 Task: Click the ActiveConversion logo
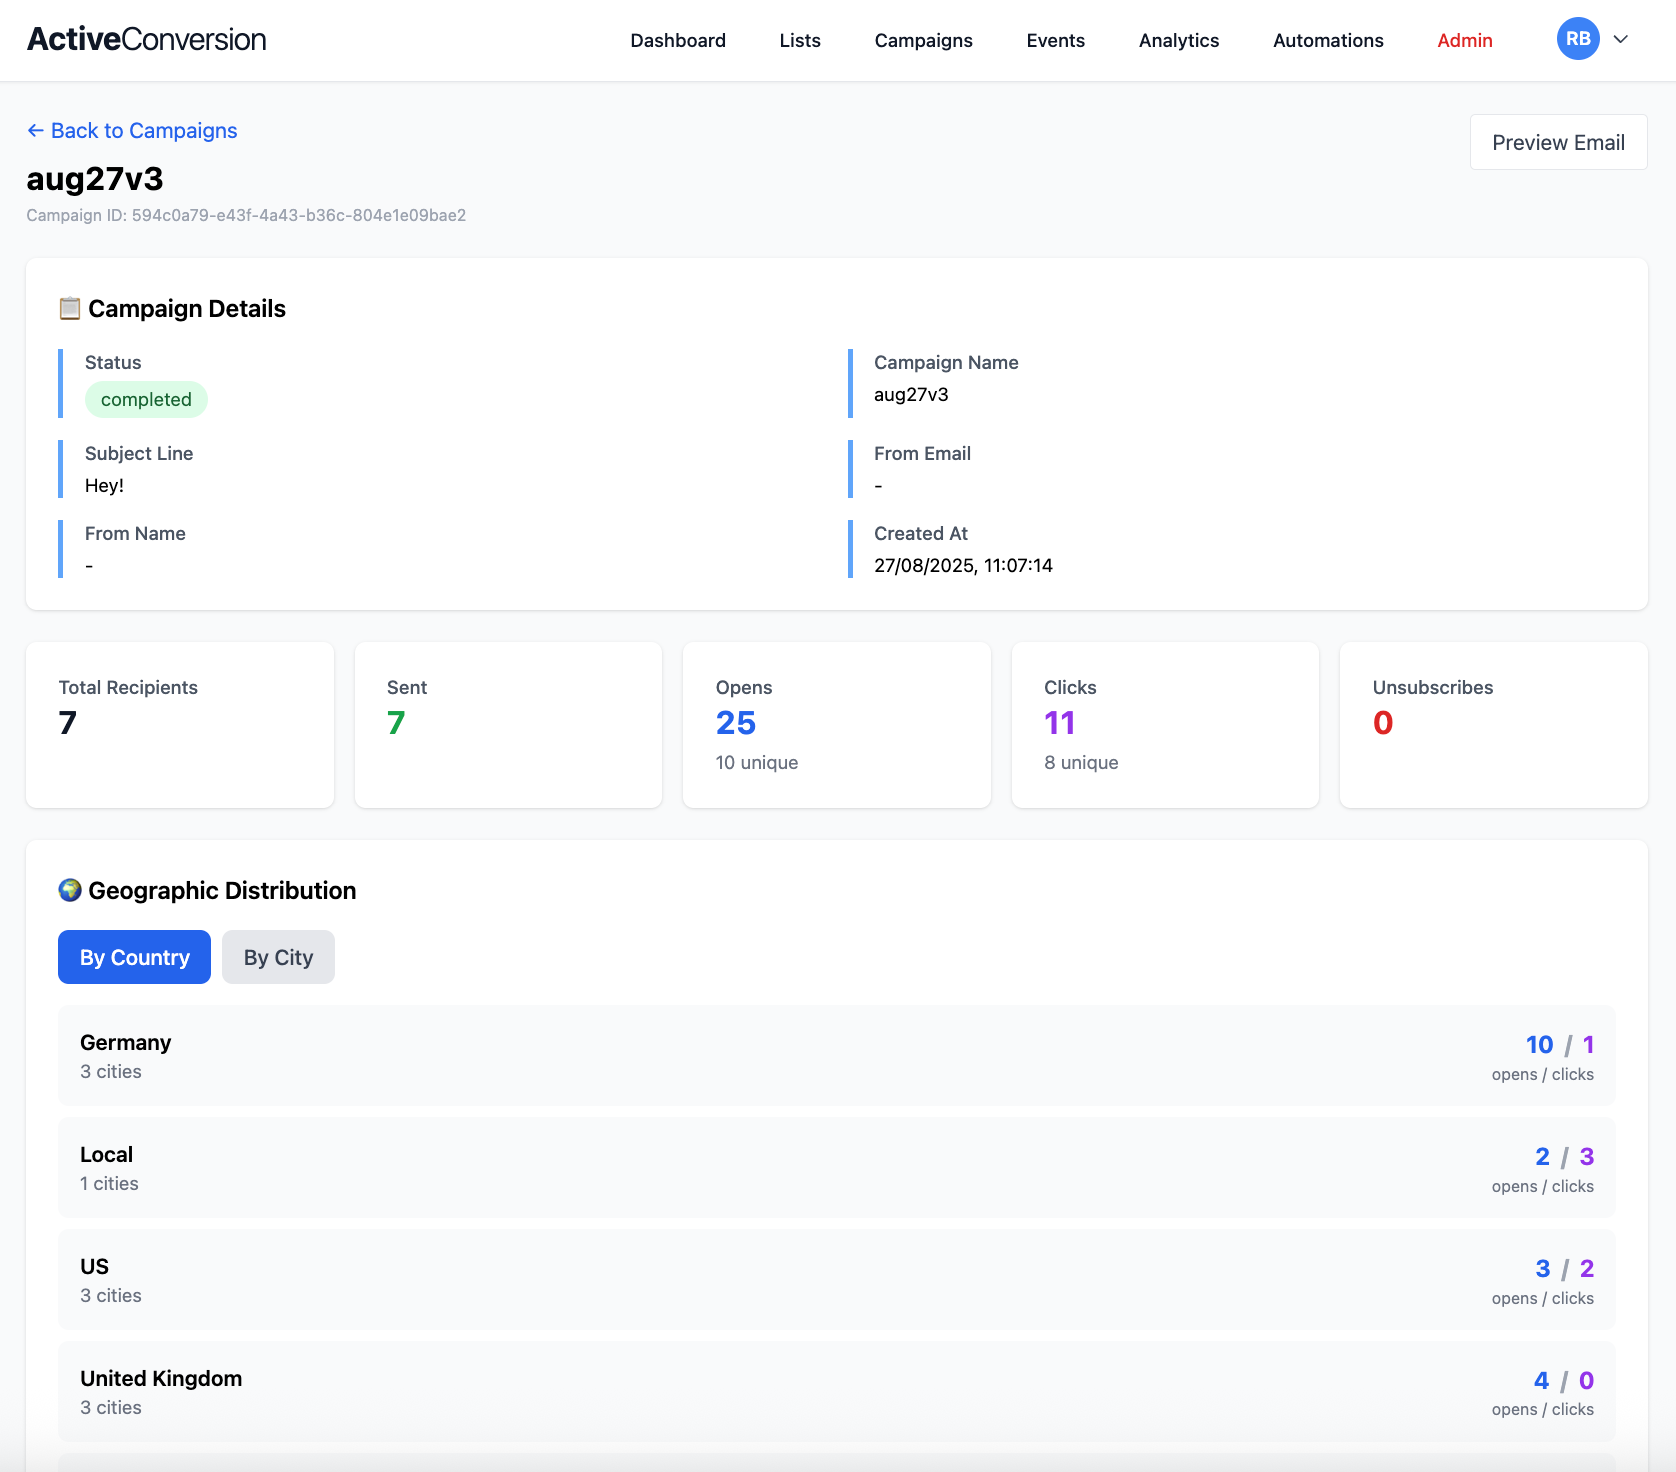click(146, 40)
